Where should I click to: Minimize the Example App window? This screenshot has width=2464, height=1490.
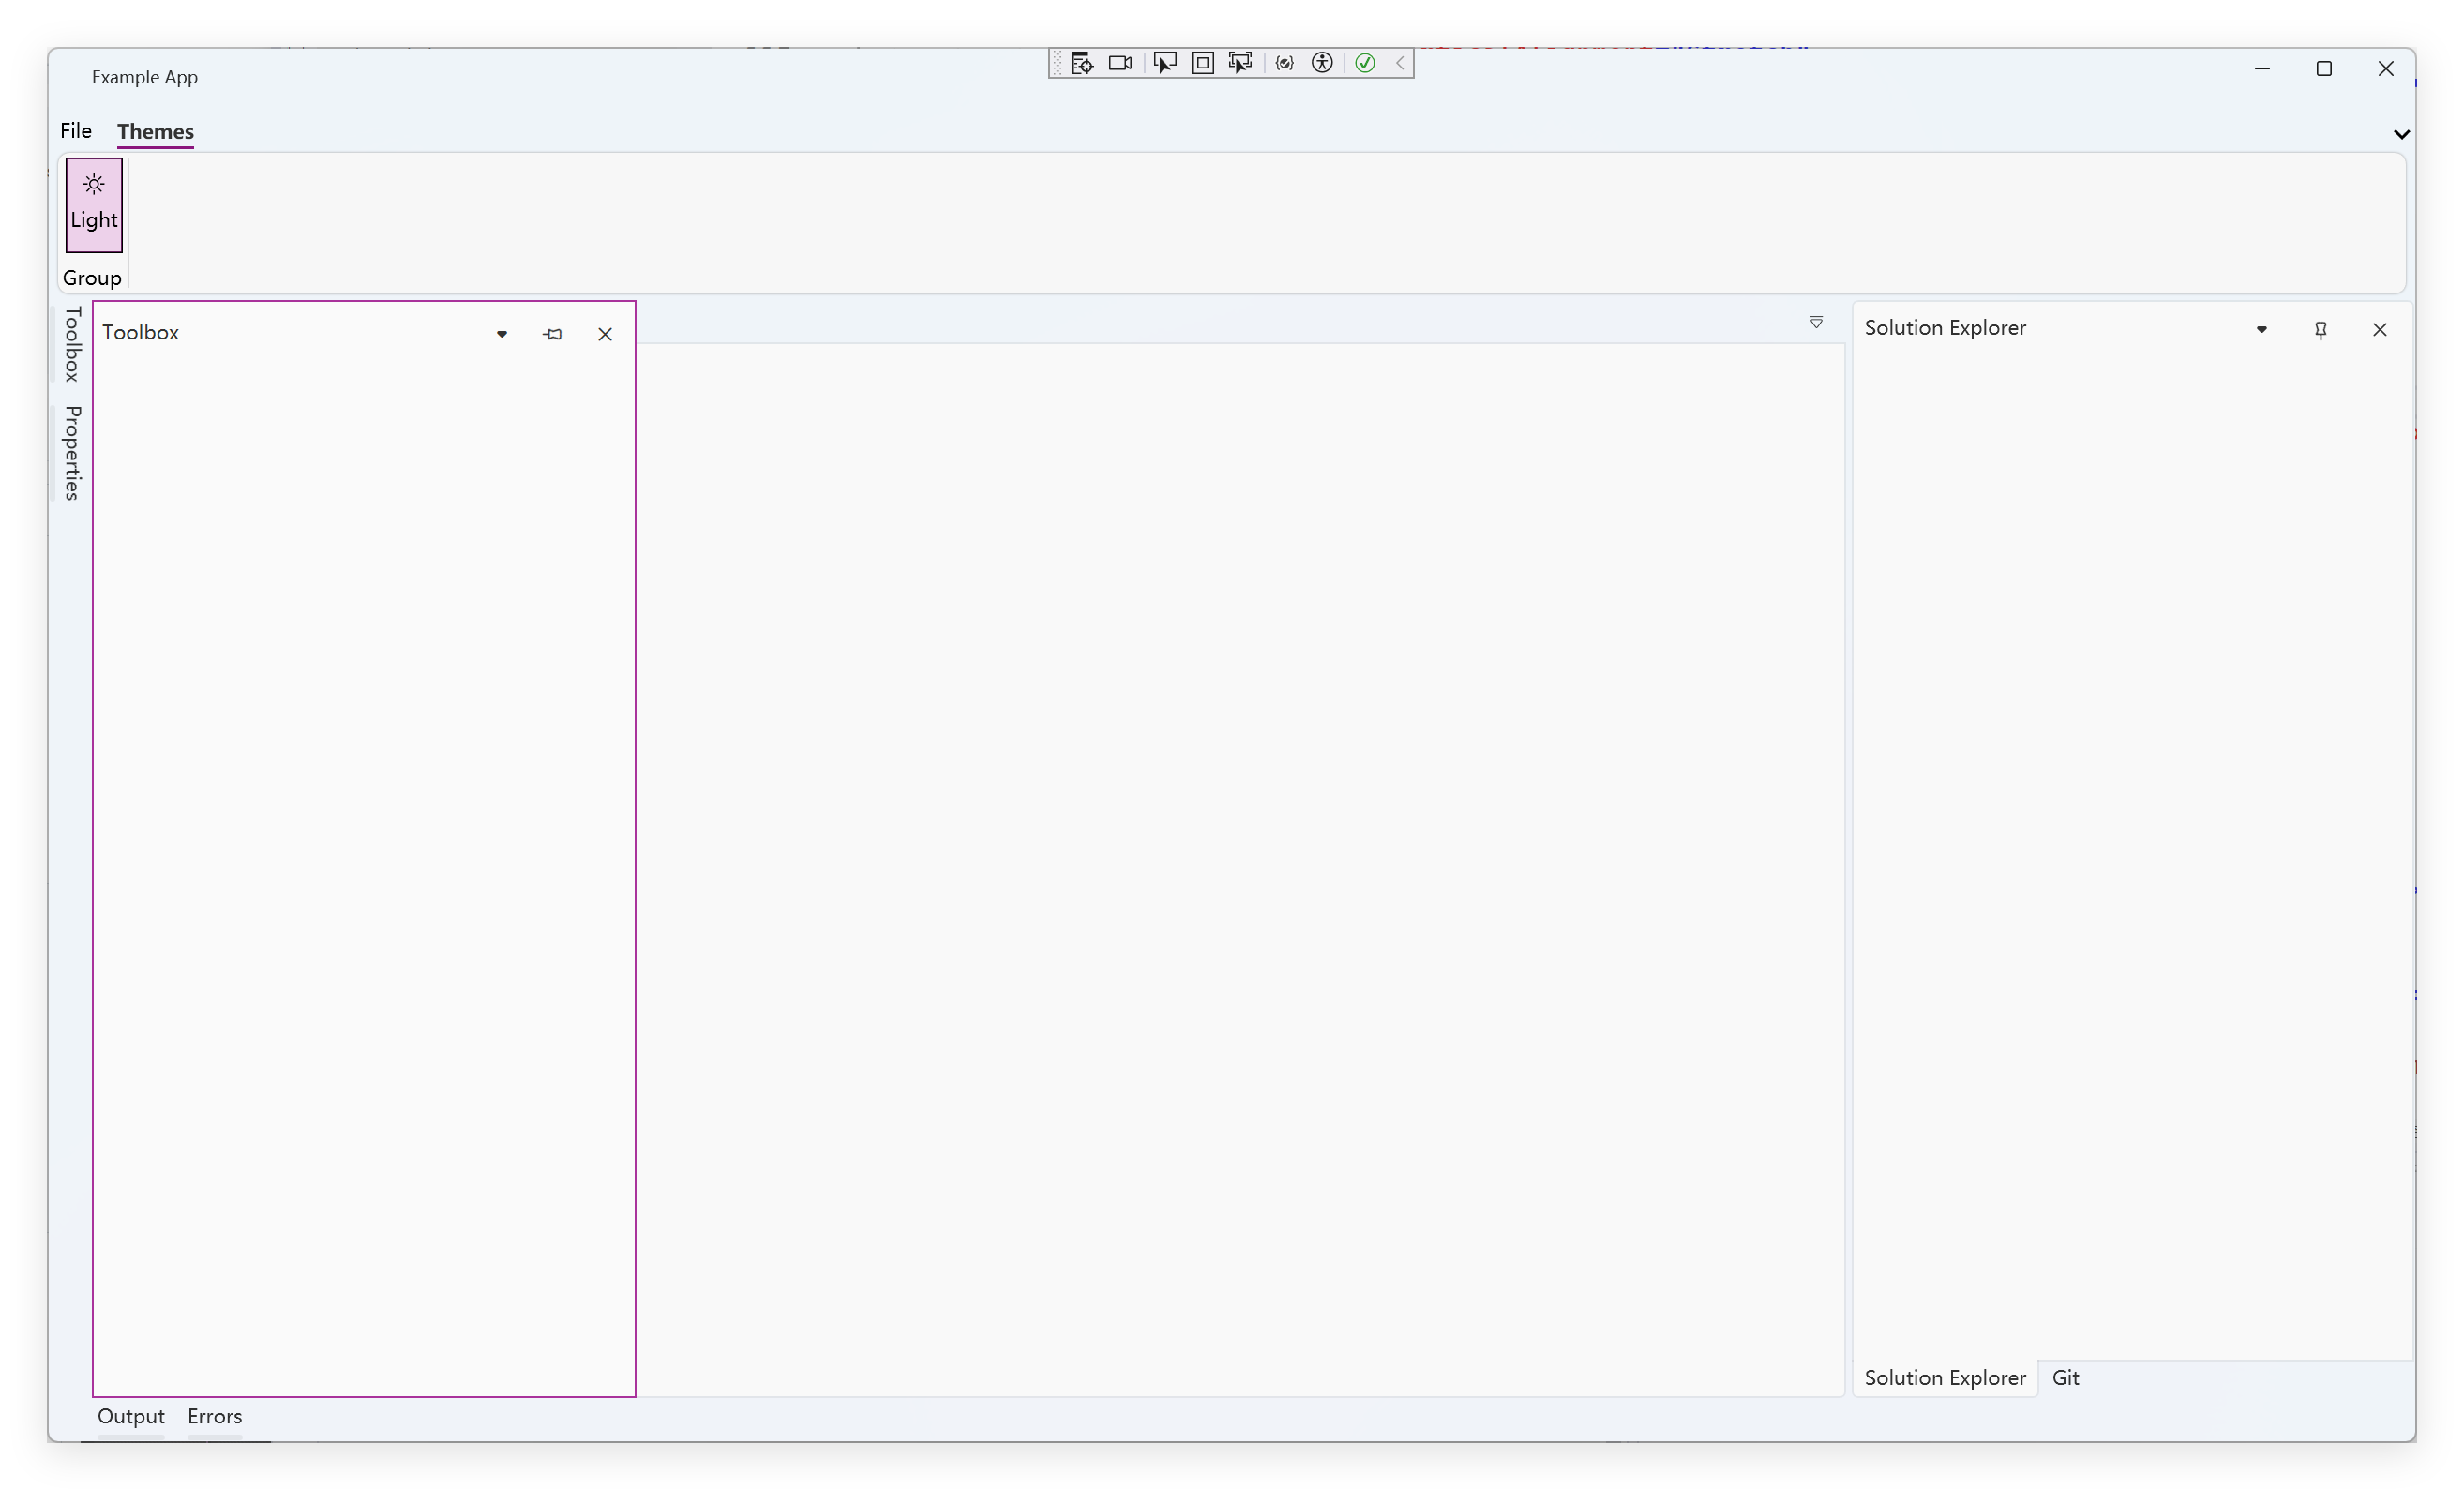pyautogui.click(x=2262, y=68)
